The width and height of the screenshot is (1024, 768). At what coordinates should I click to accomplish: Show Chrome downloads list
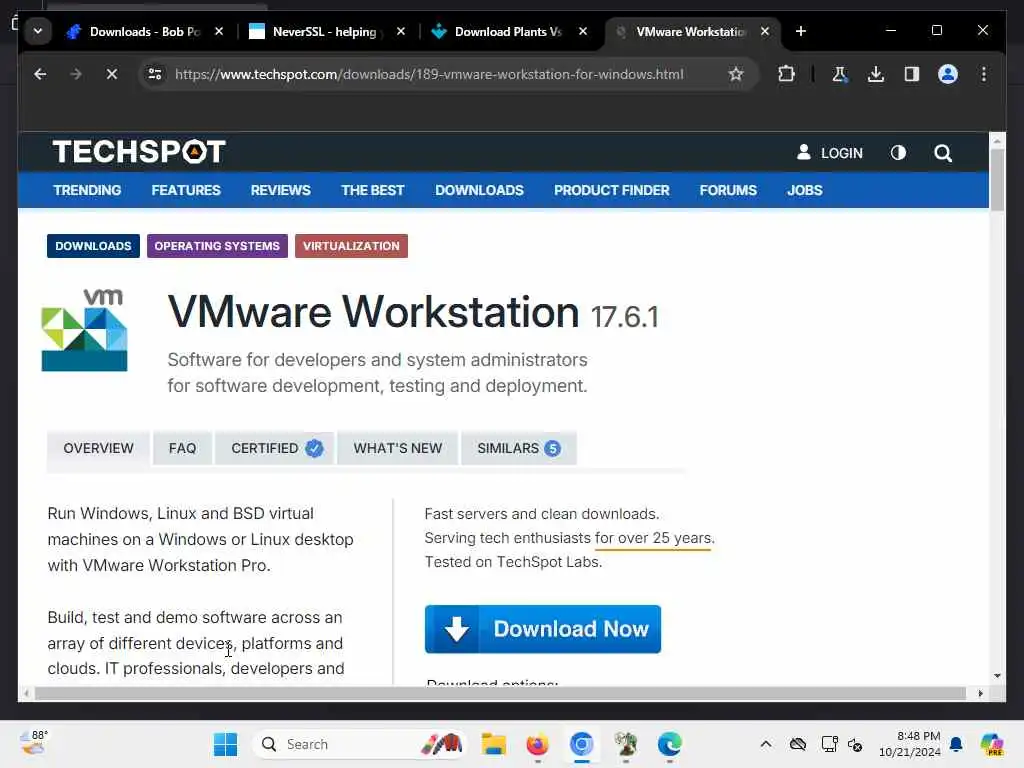876,74
